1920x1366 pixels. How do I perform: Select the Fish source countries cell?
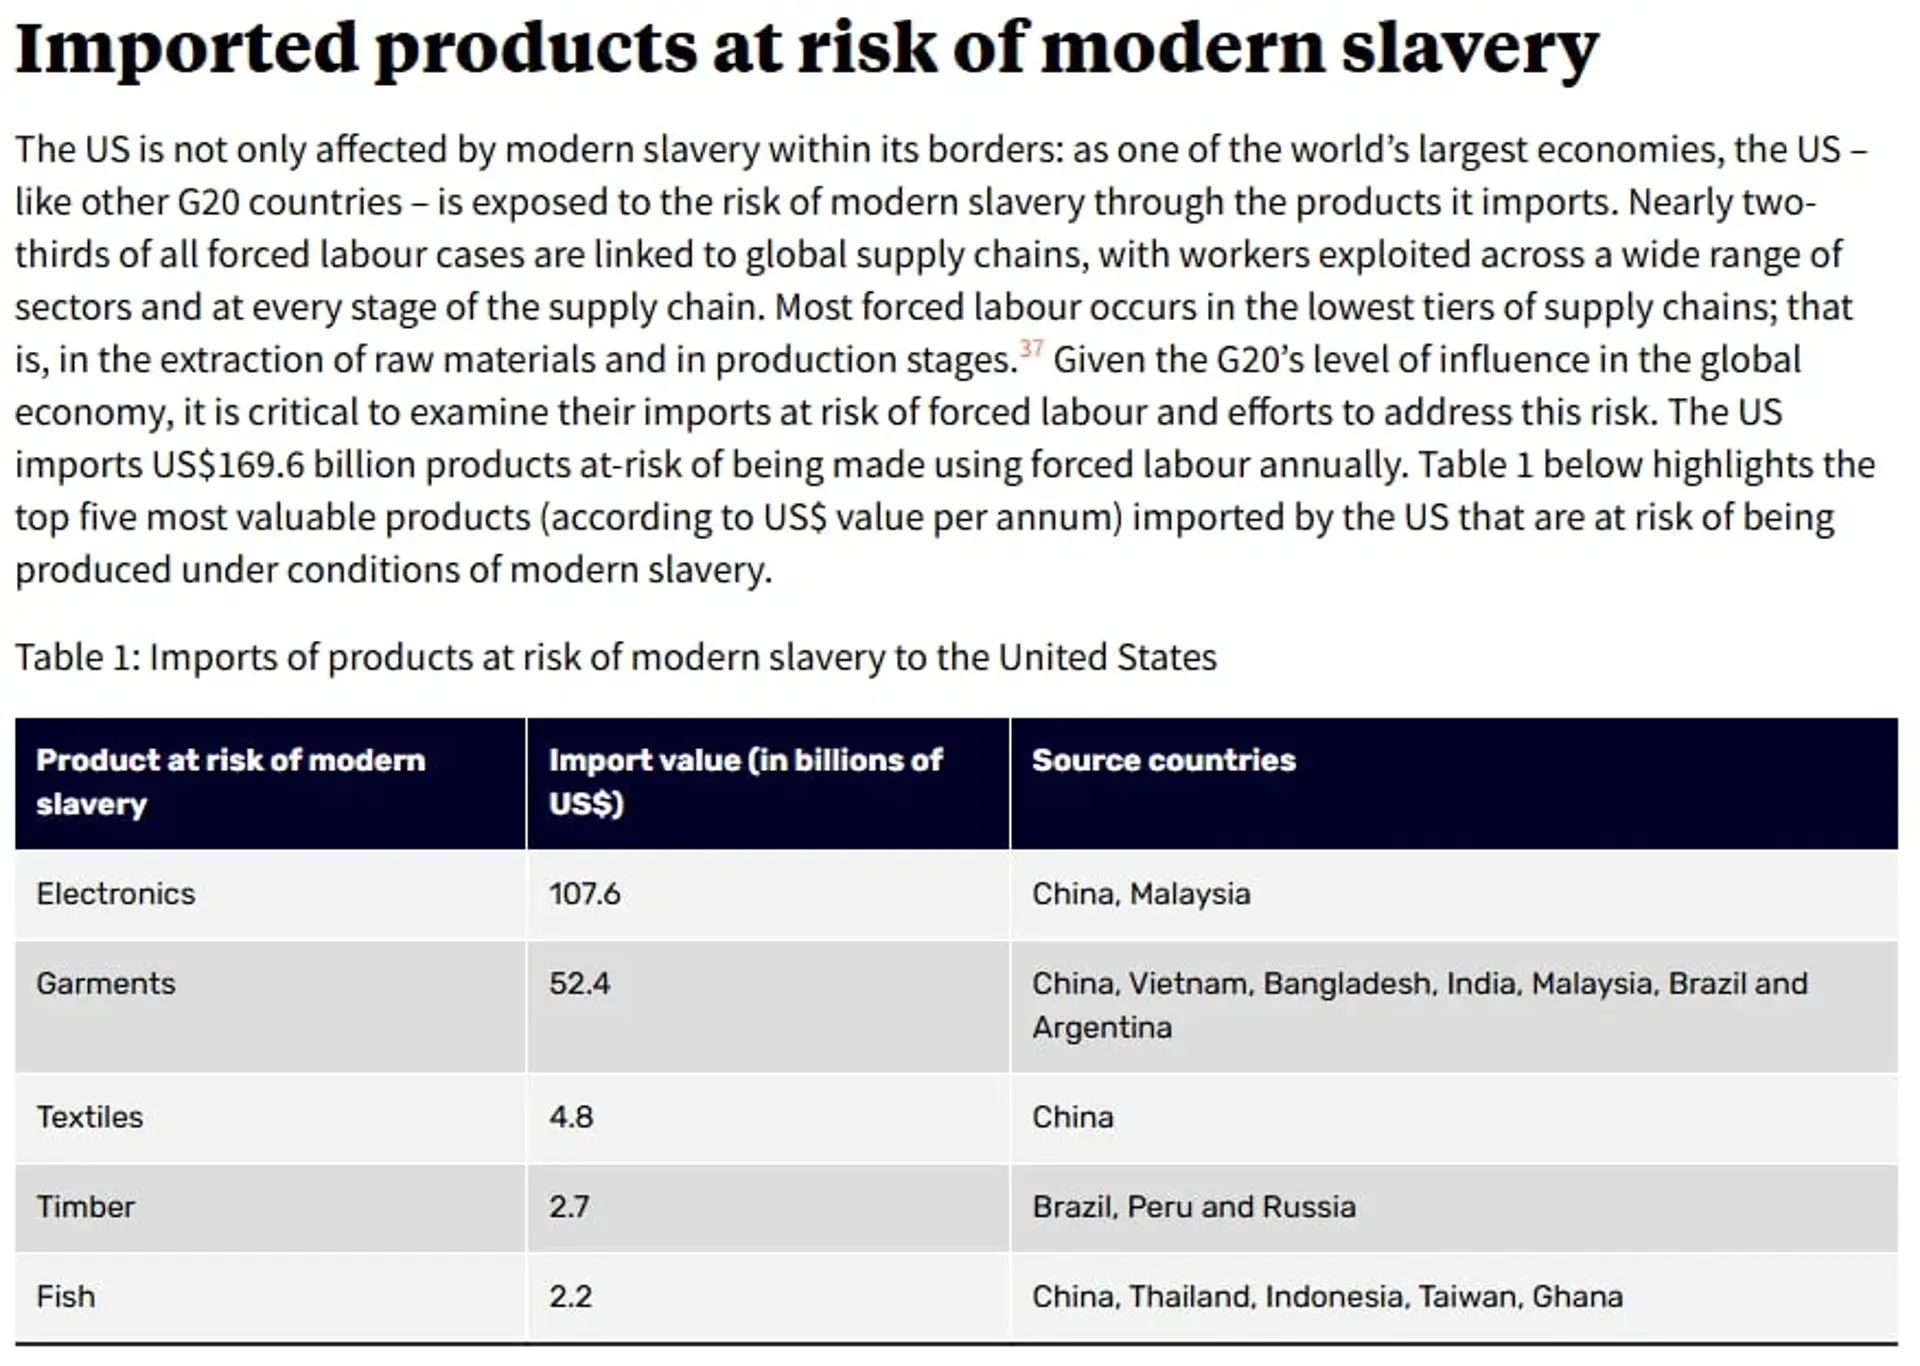pyautogui.click(x=1454, y=1297)
